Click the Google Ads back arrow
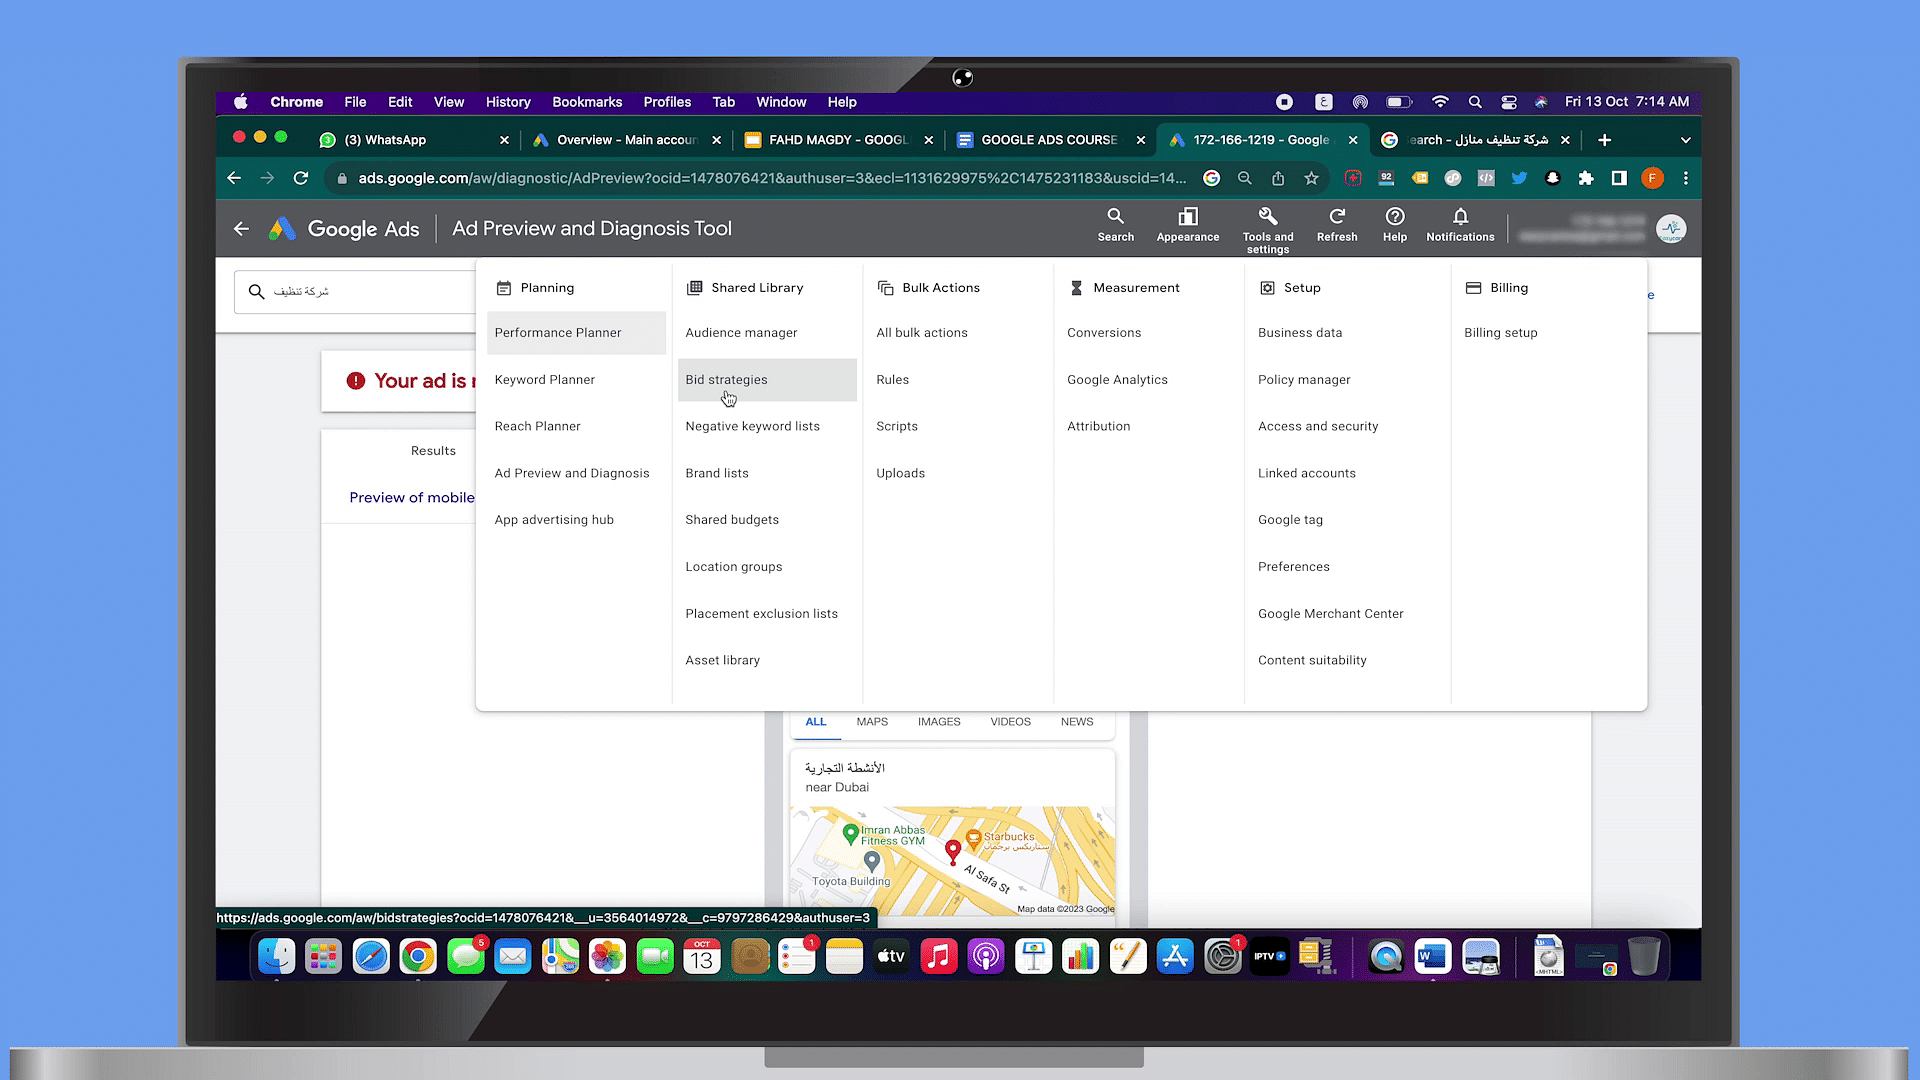Screen dimensions: 1920x1080 pyautogui.click(x=241, y=229)
